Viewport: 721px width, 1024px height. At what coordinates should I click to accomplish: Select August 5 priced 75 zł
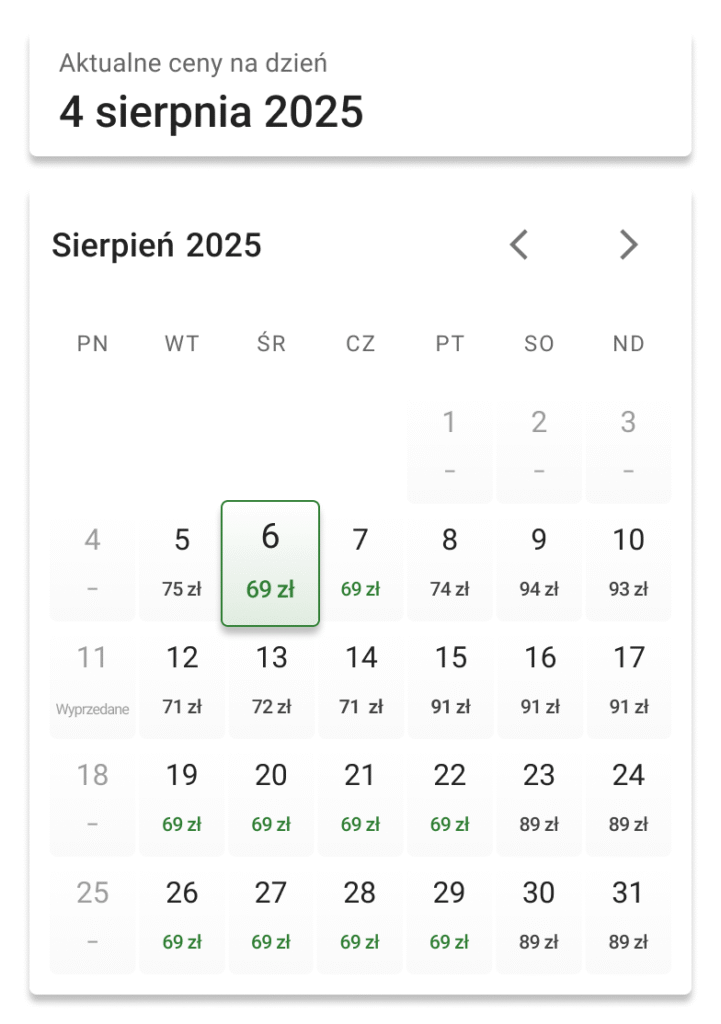pyautogui.click(x=182, y=563)
